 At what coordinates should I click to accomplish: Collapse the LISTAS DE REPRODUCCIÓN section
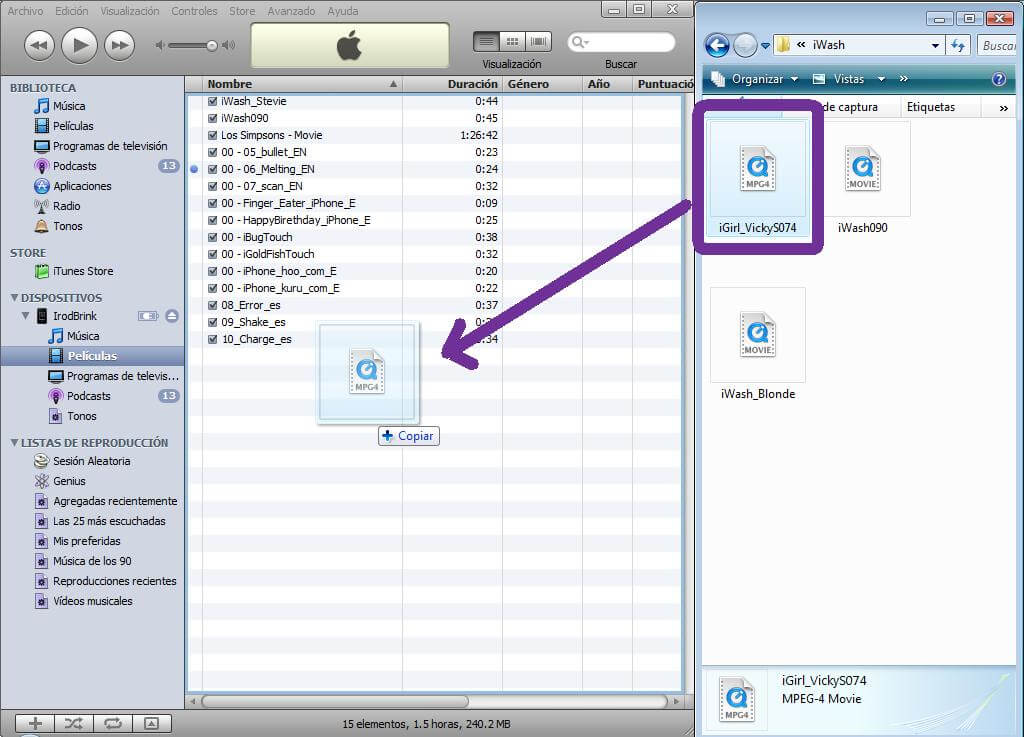(14, 443)
